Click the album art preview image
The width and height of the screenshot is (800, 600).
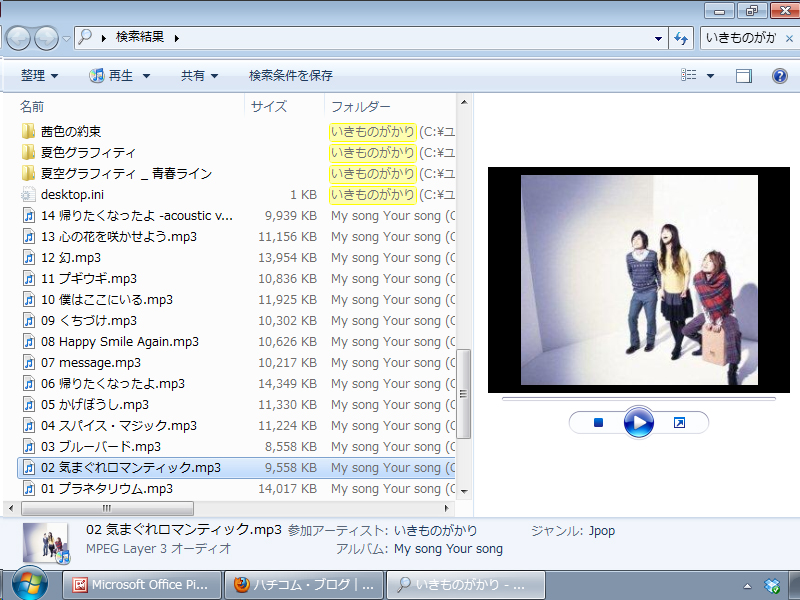[639, 280]
